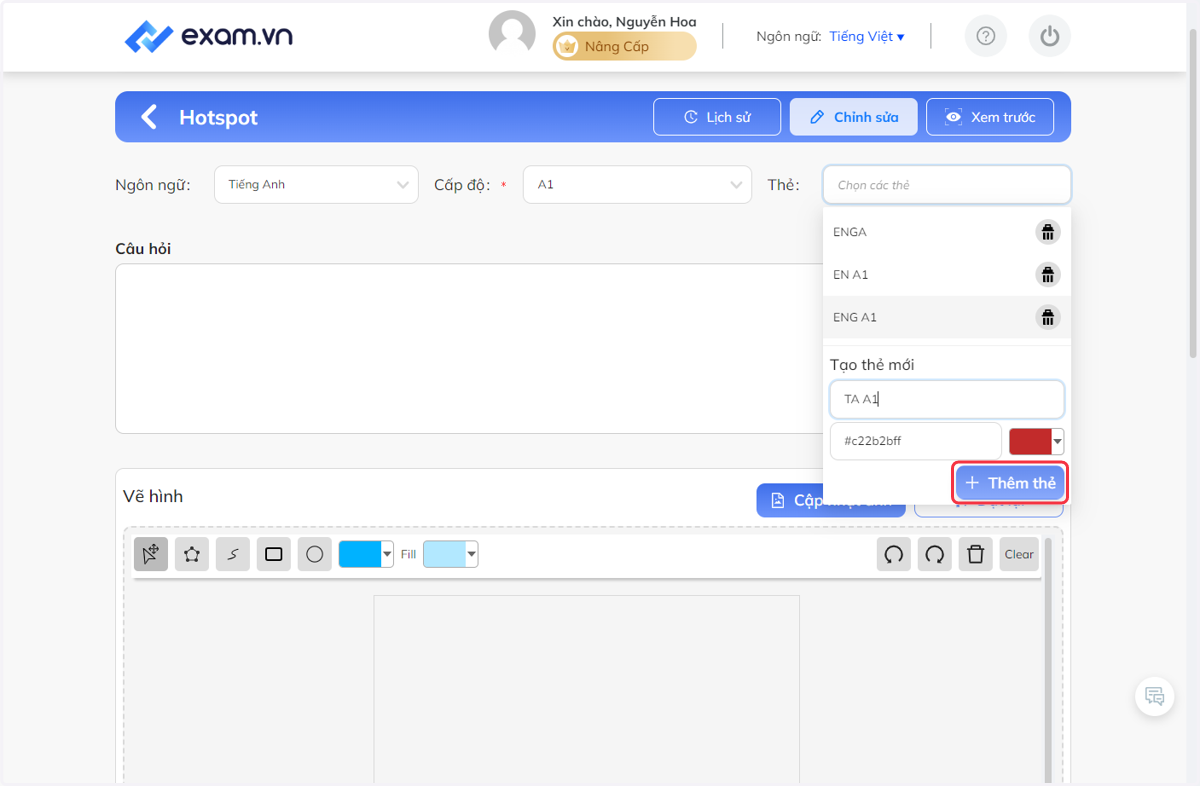The height and width of the screenshot is (786, 1200).
Task: Click the Xin chào, Nguyễn Hoa greeting
Action: point(624,21)
